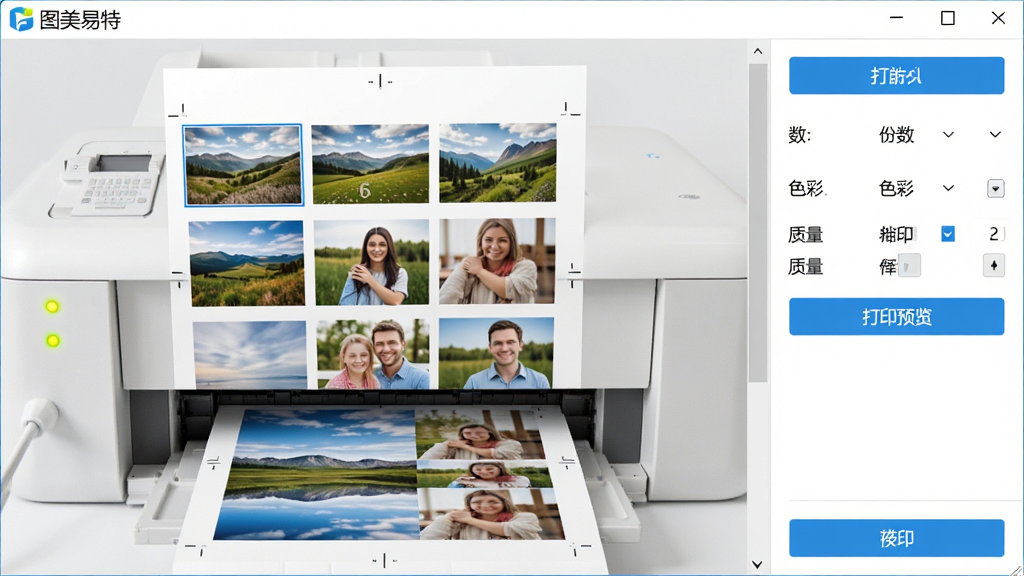This screenshot has height=576, width=1024.
Task: Click the scroll-up arrow above the preview
Action: [x=758, y=51]
